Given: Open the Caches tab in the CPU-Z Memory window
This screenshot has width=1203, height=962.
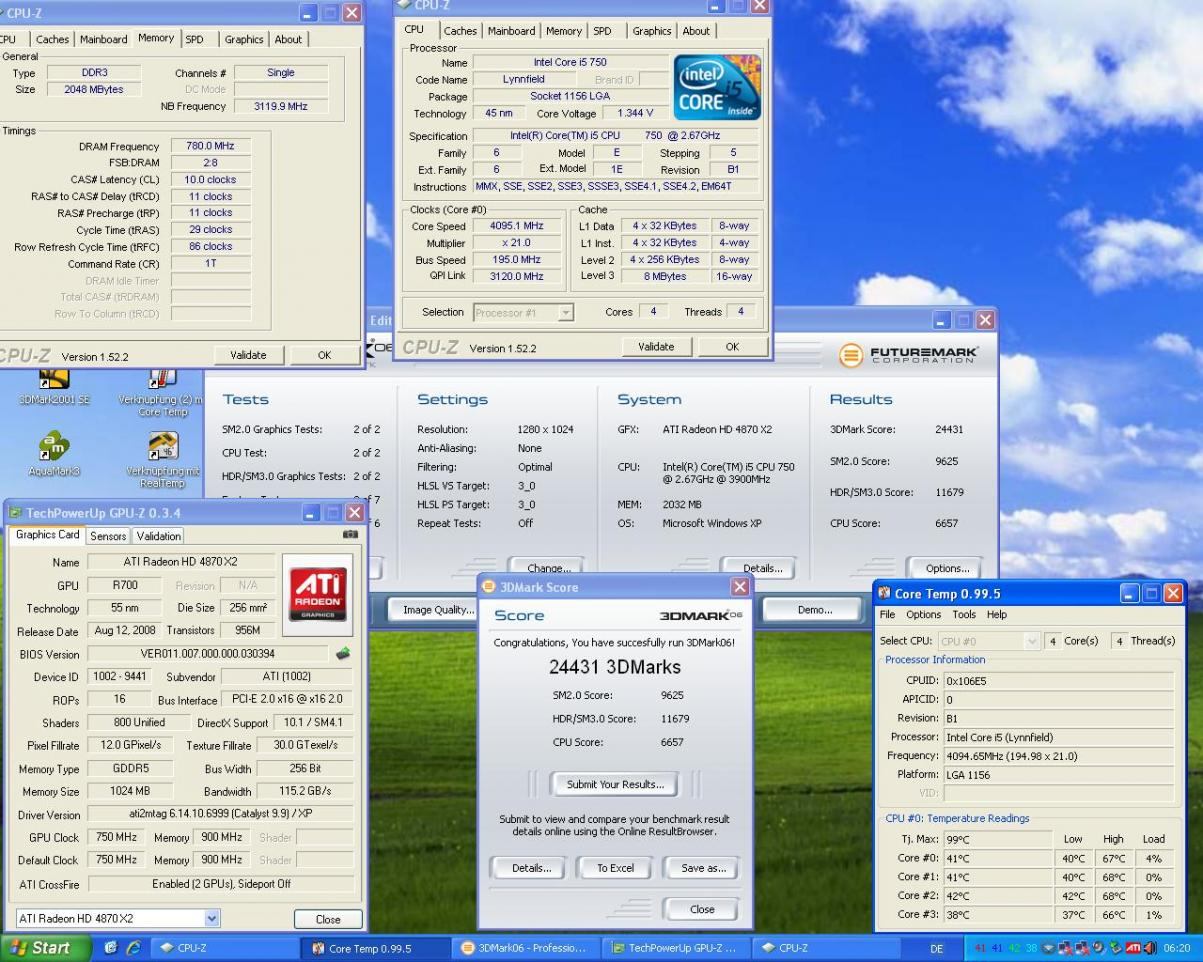Looking at the screenshot, I should click(x=52, y=39).
